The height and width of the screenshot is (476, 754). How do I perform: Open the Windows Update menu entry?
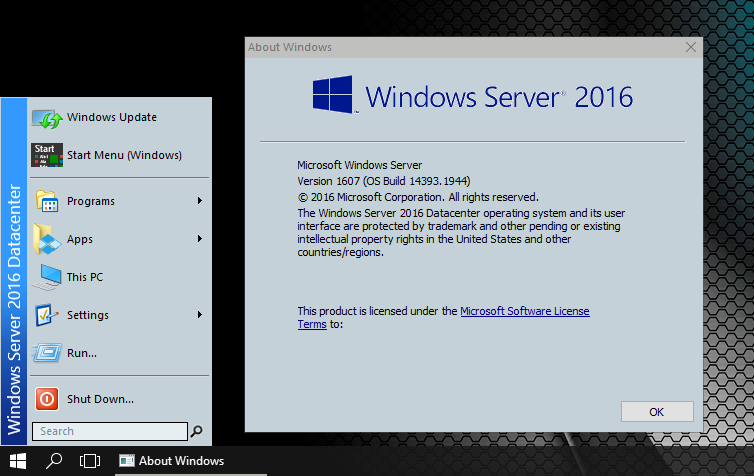(x=112, y=117)
